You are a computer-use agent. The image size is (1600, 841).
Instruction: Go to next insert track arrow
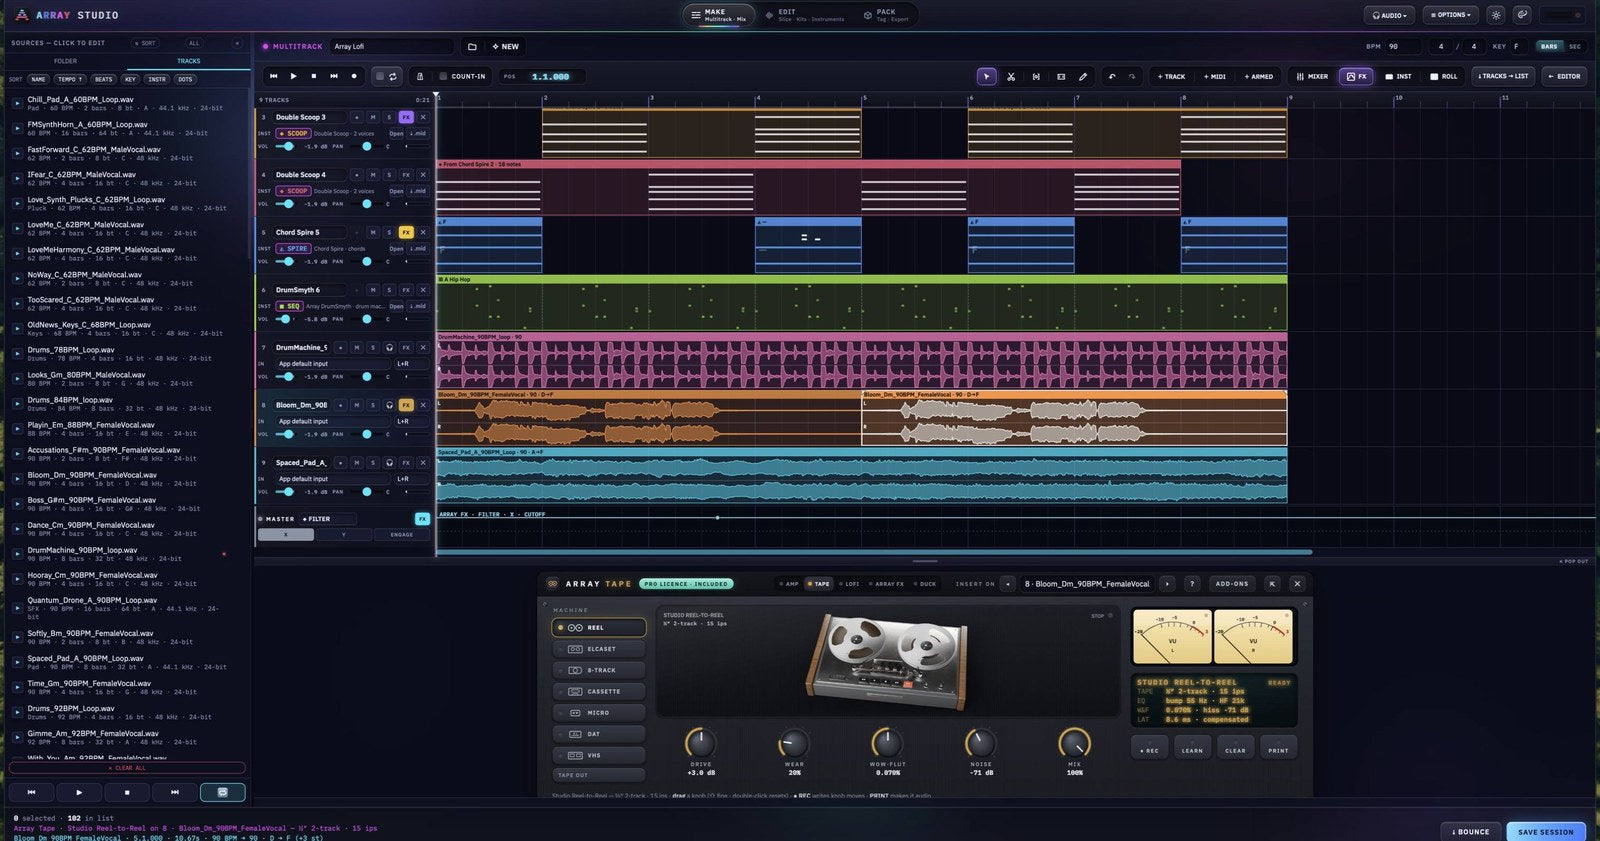pos(1167,584)
